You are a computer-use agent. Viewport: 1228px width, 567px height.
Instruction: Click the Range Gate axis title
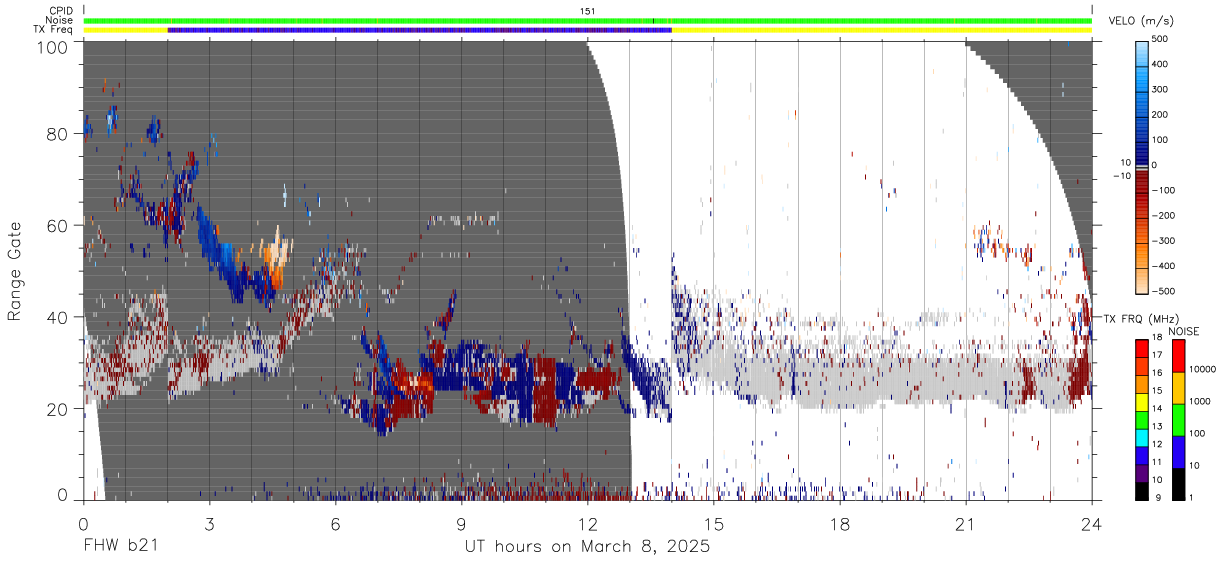15,271
